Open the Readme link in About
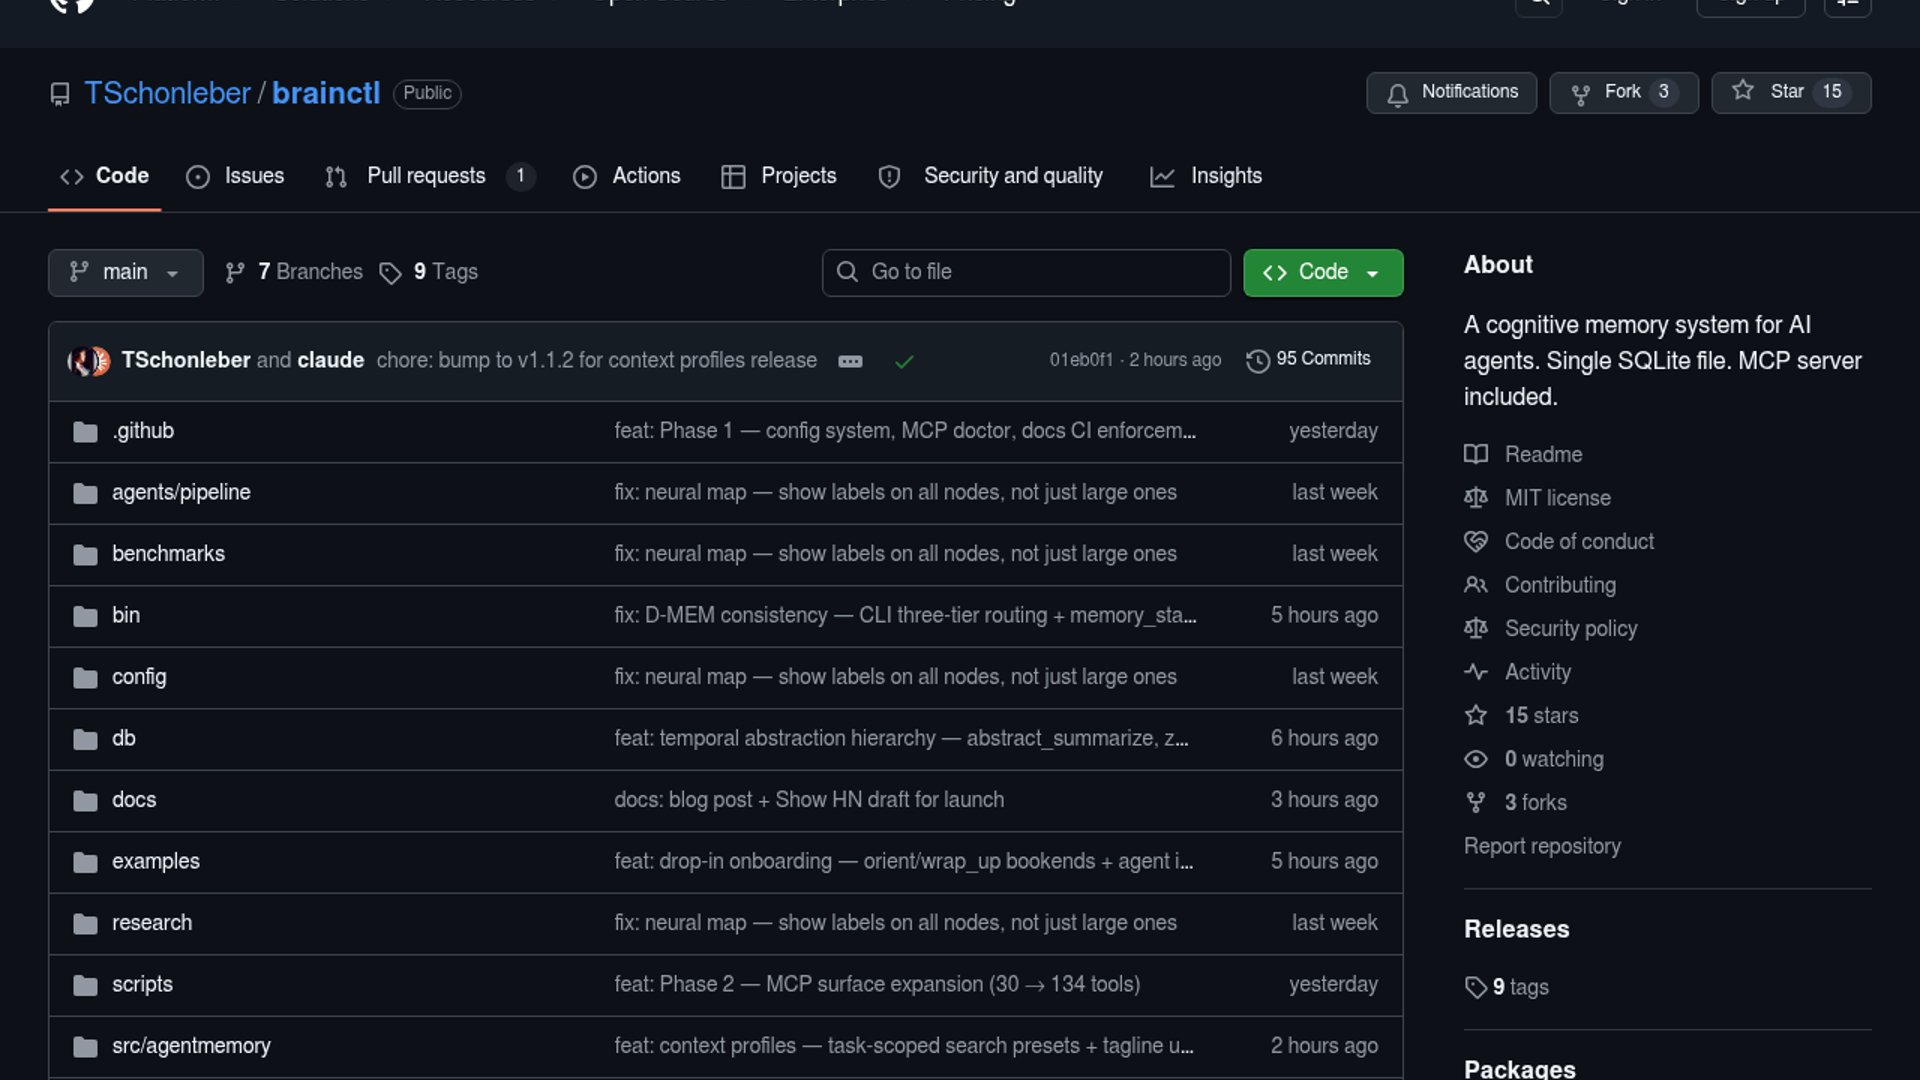 (x=1543, y=454)
